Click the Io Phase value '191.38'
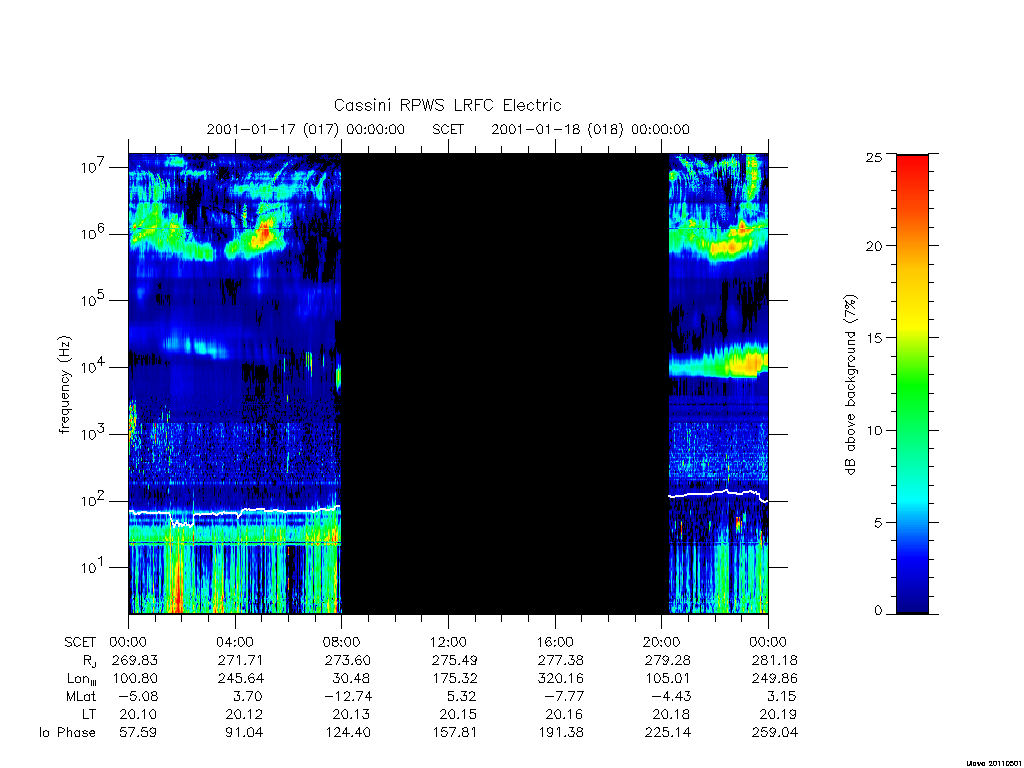Screen dimensions: 1024x768 [561, 733]
